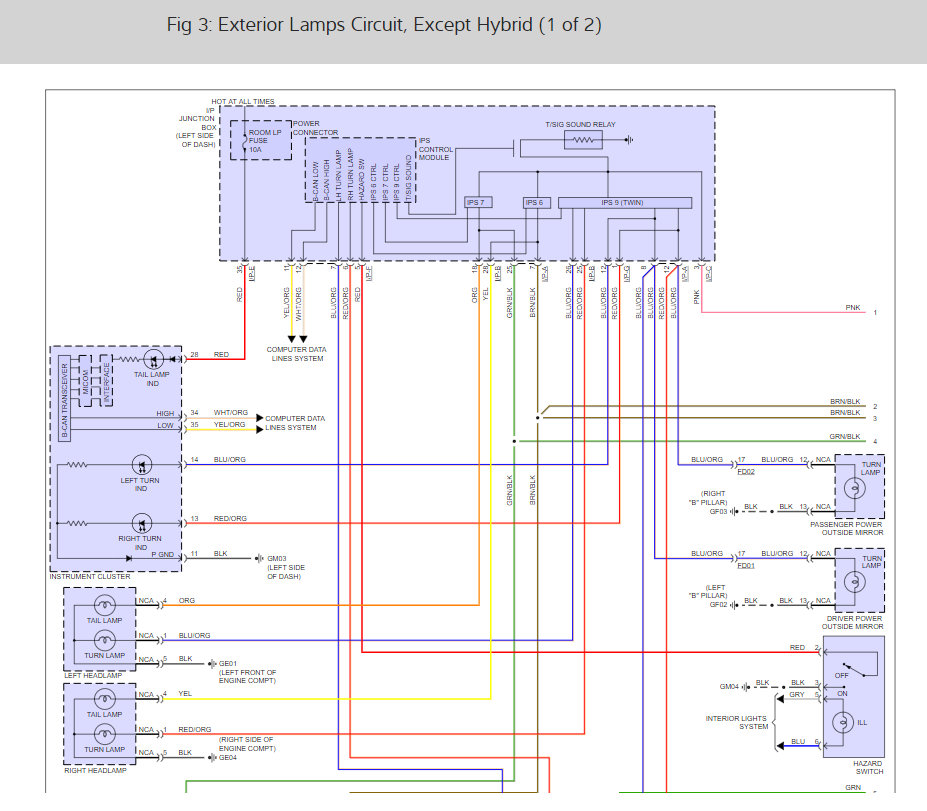Image resolution: width=927 pixels, height=811 pixels.
Task: Select the 'IPS 9 (TWIN)' box
Action: [x=625, y=203]
